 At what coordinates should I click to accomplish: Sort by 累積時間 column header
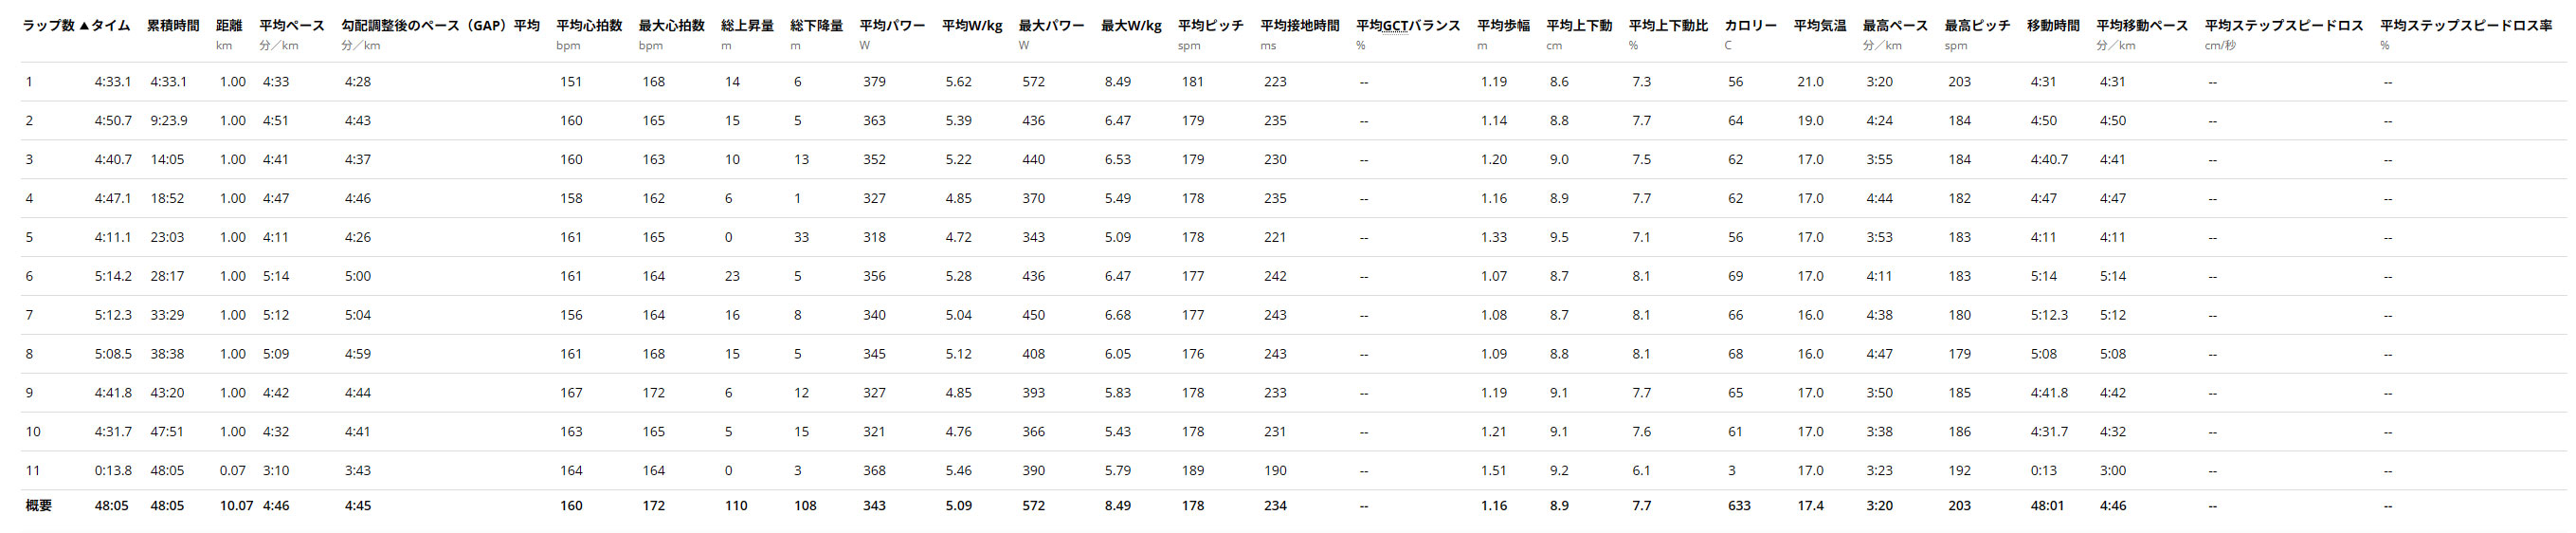(173, 26)
